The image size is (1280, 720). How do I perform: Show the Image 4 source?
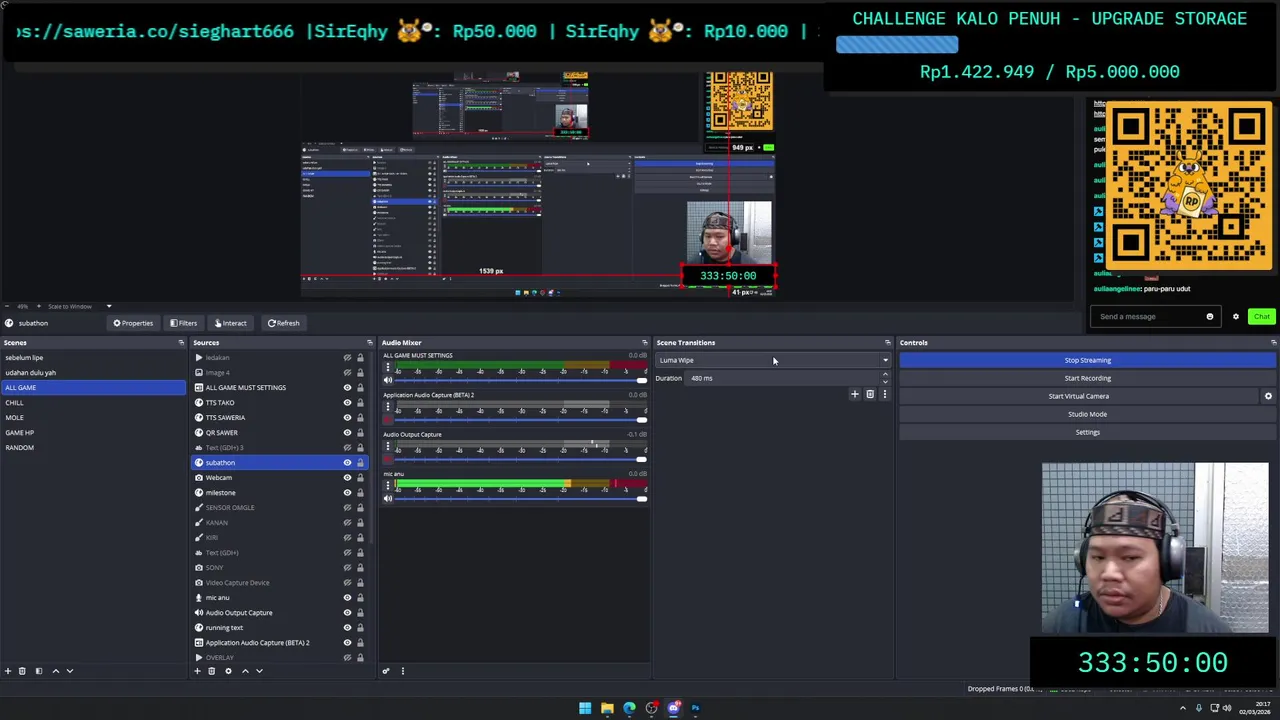point(347,372)
